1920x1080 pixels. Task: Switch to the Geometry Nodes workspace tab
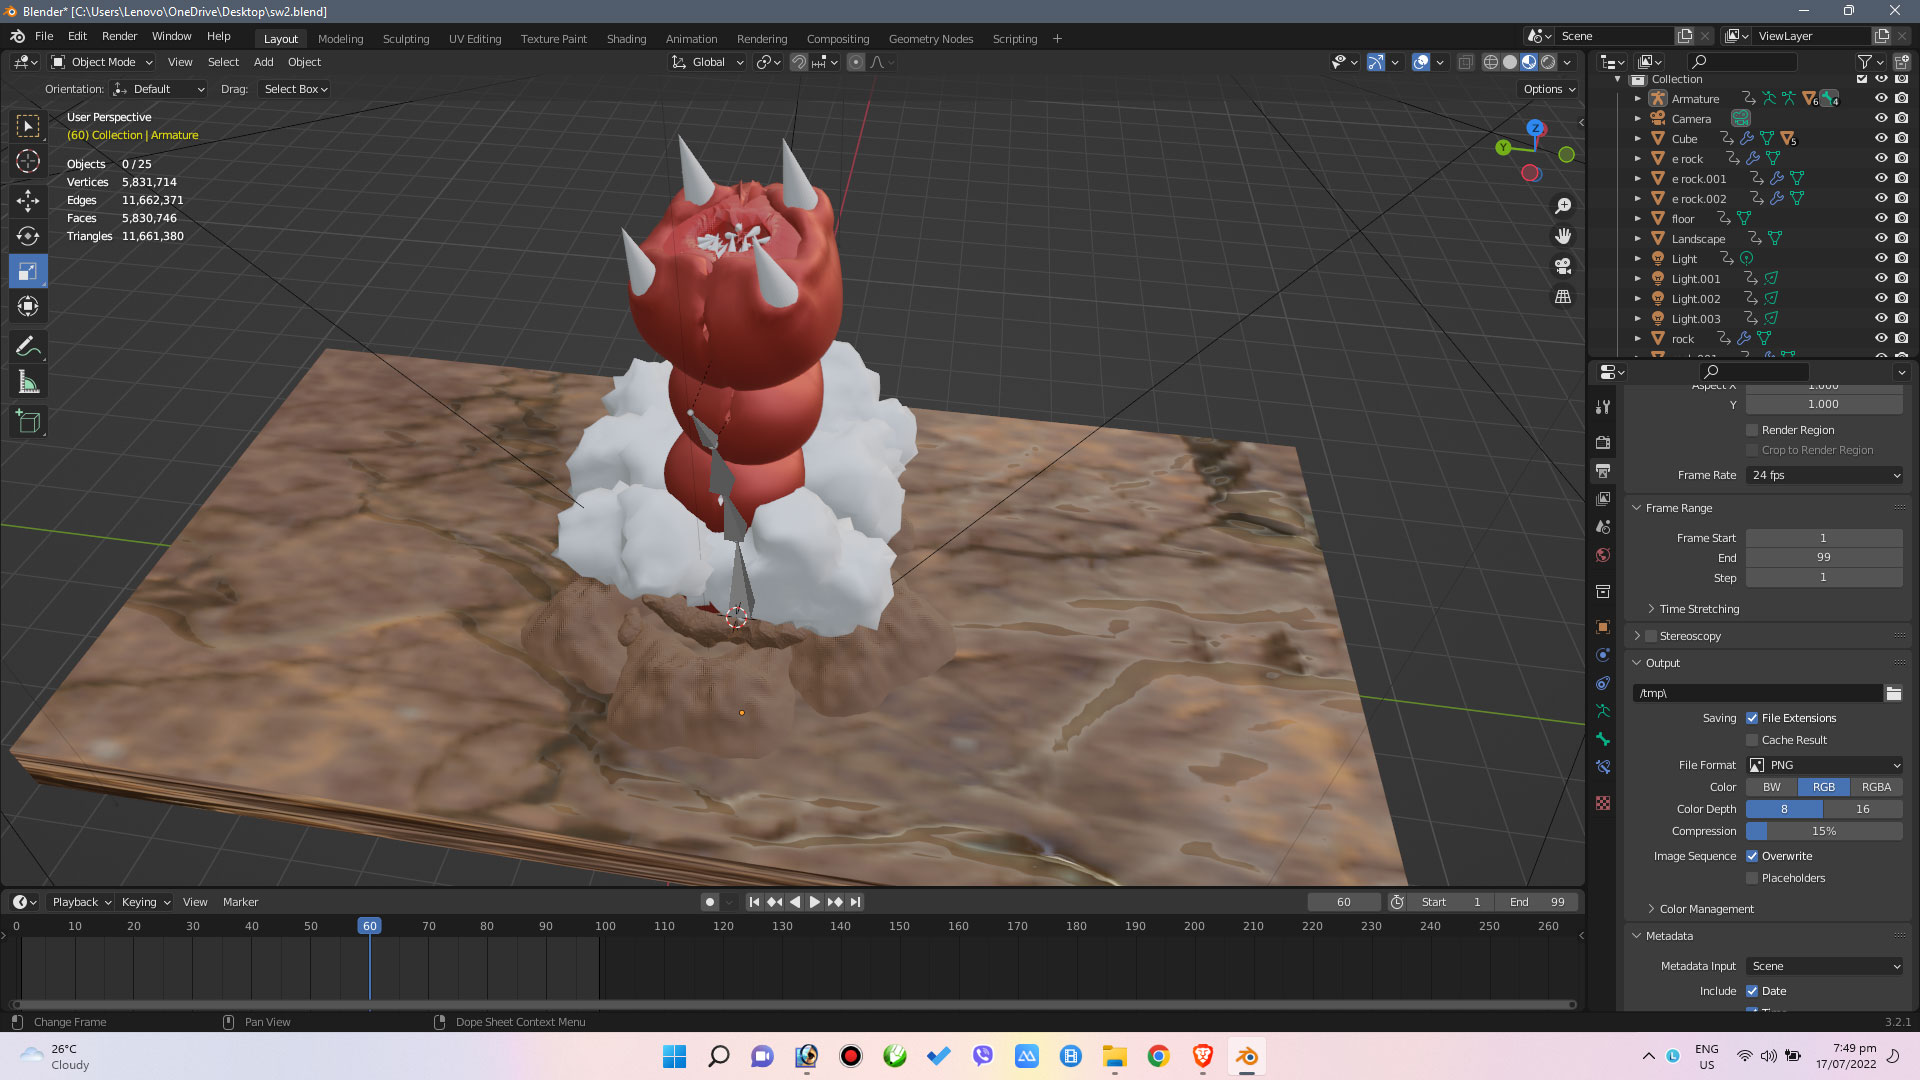tap(930, 39)
